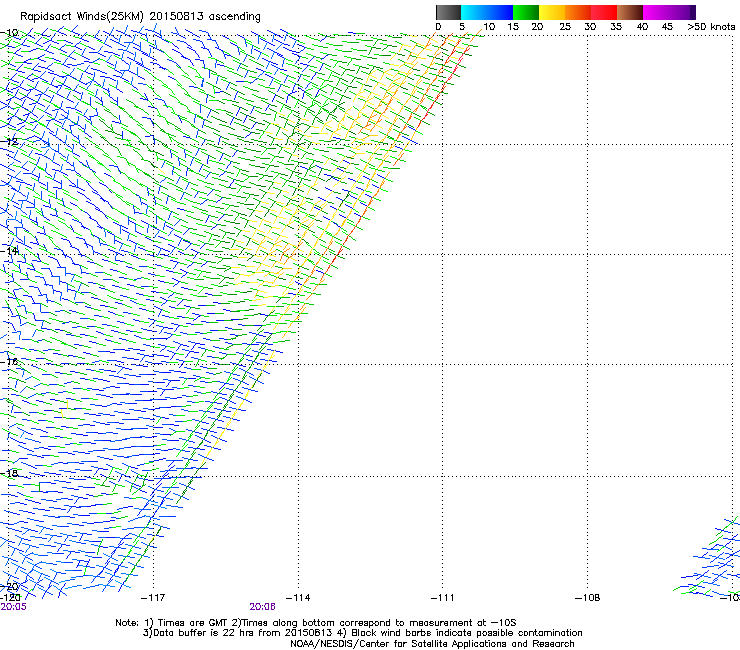740x650 pixels.
Task: Click the cyan-blue 5-15 knots legend segment
Action: [487, 12]
